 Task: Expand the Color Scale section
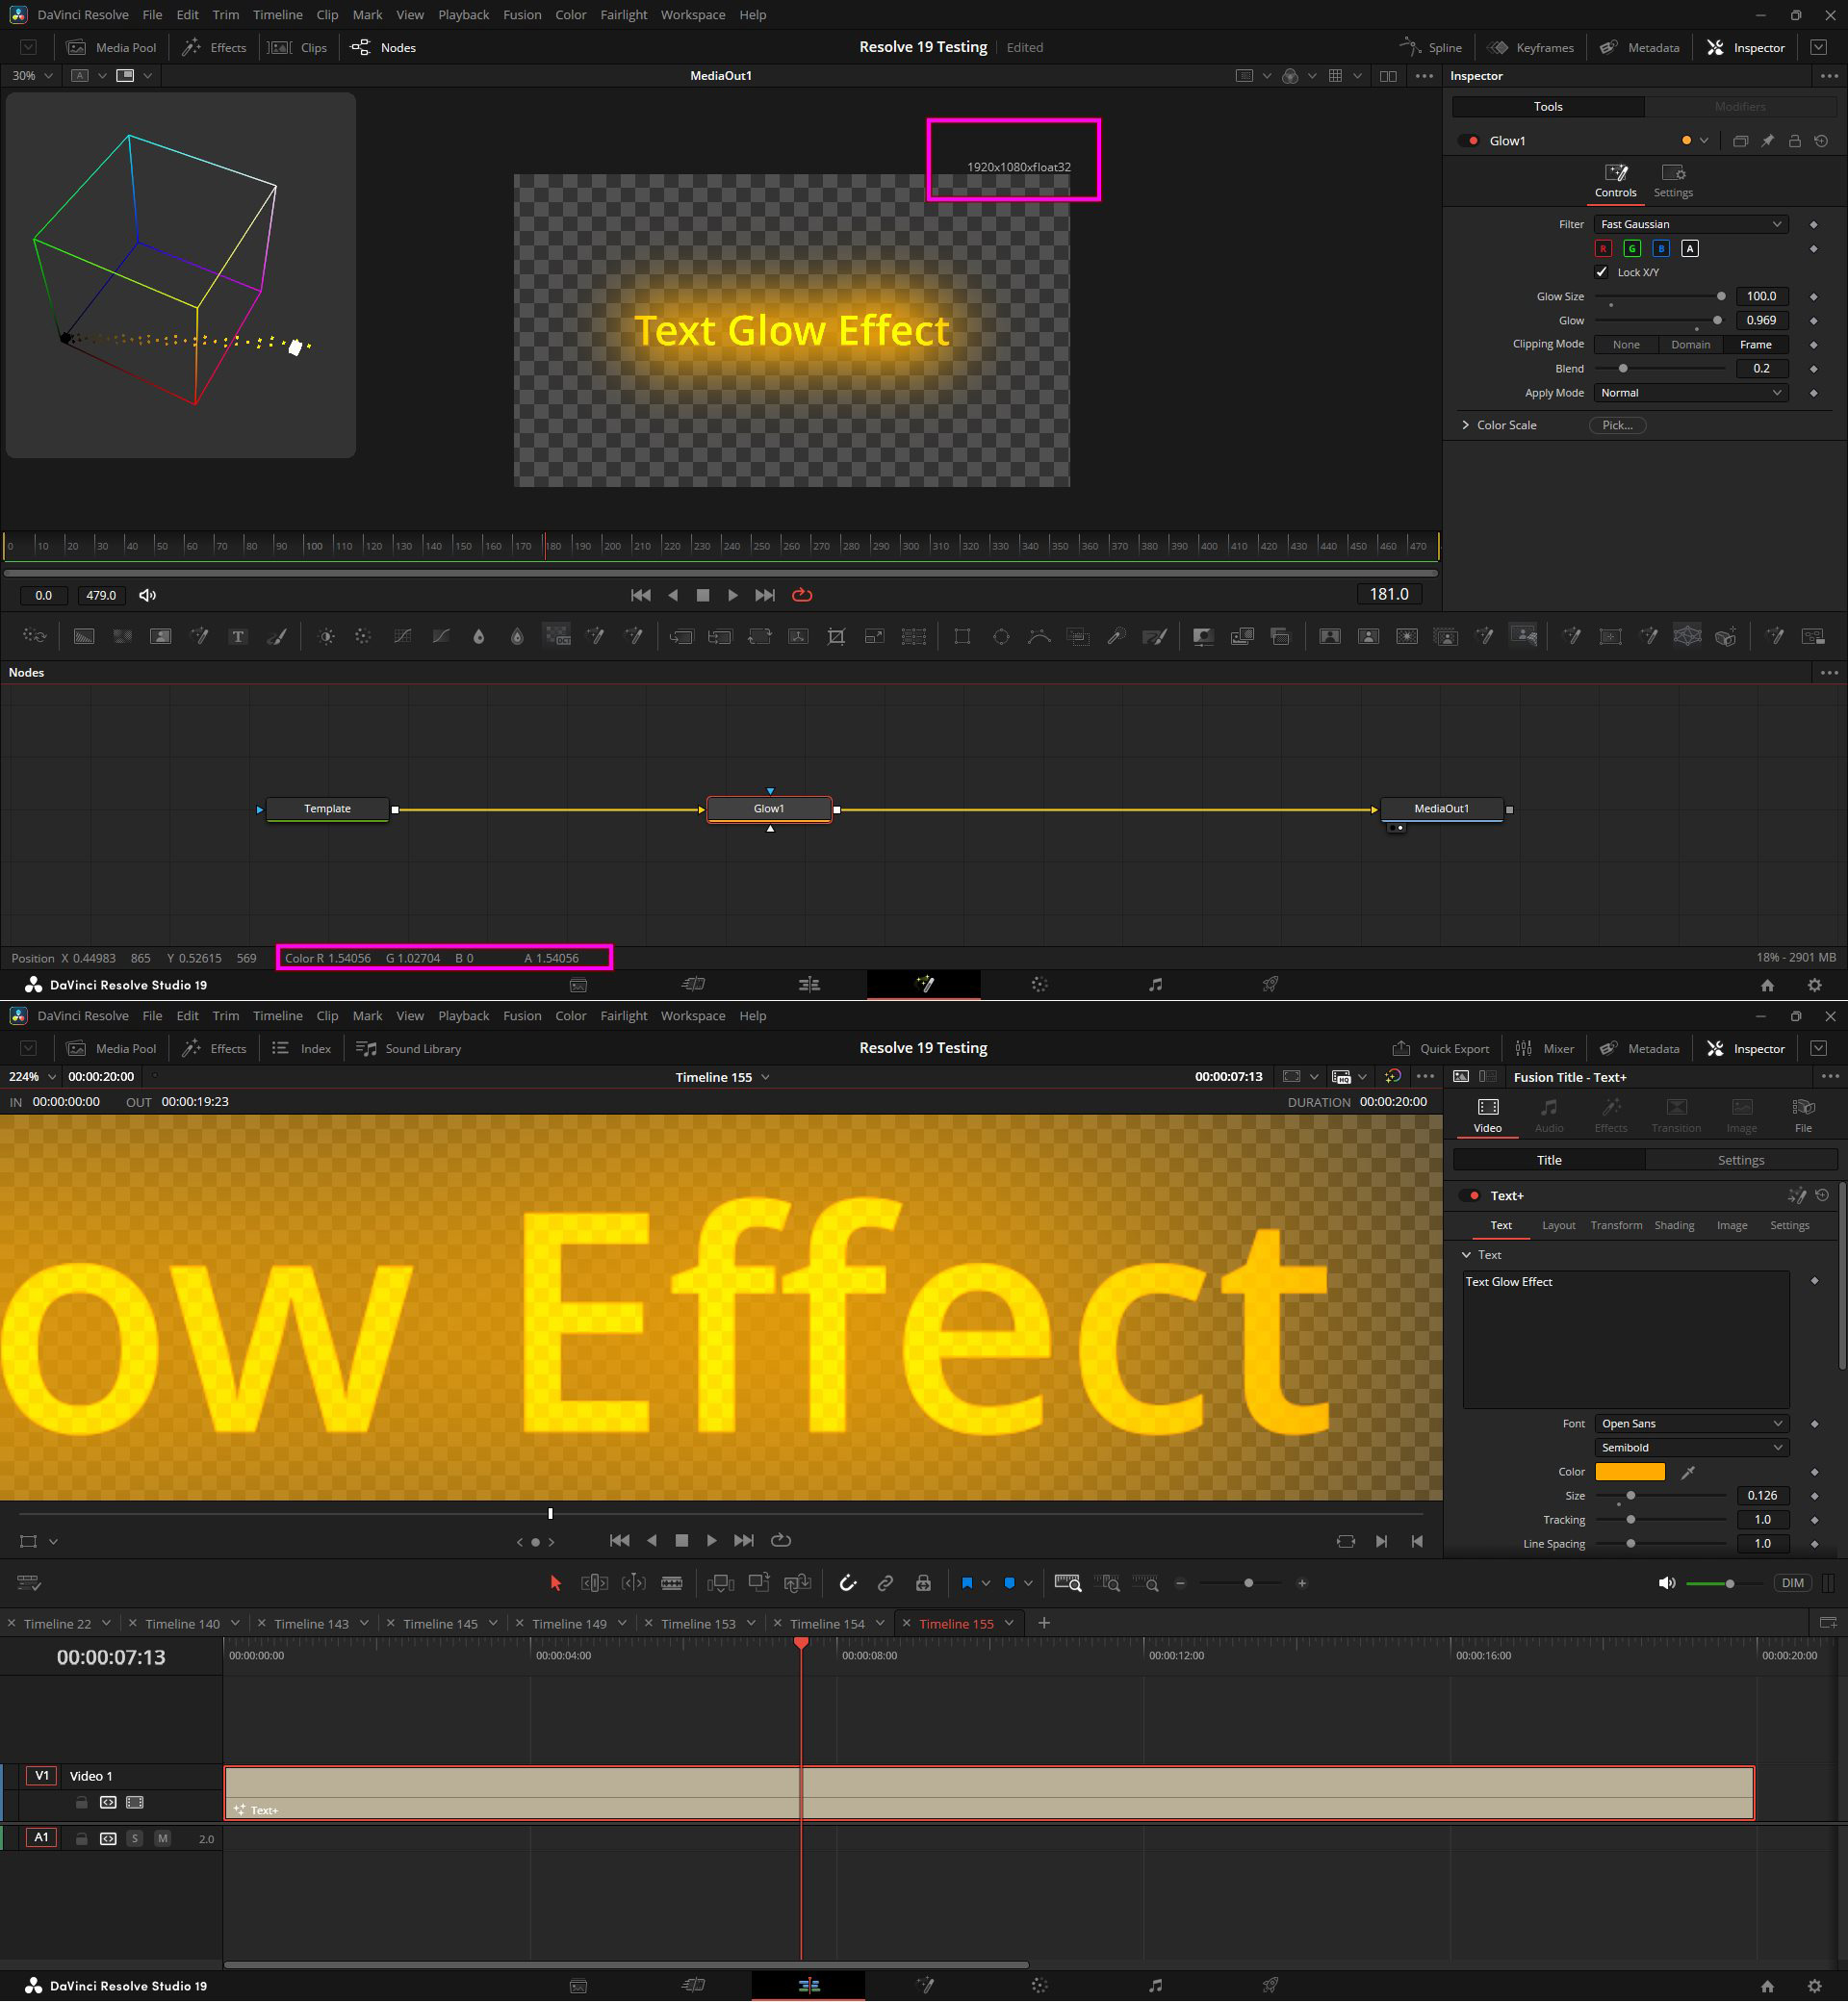(x=1466, y=425)
